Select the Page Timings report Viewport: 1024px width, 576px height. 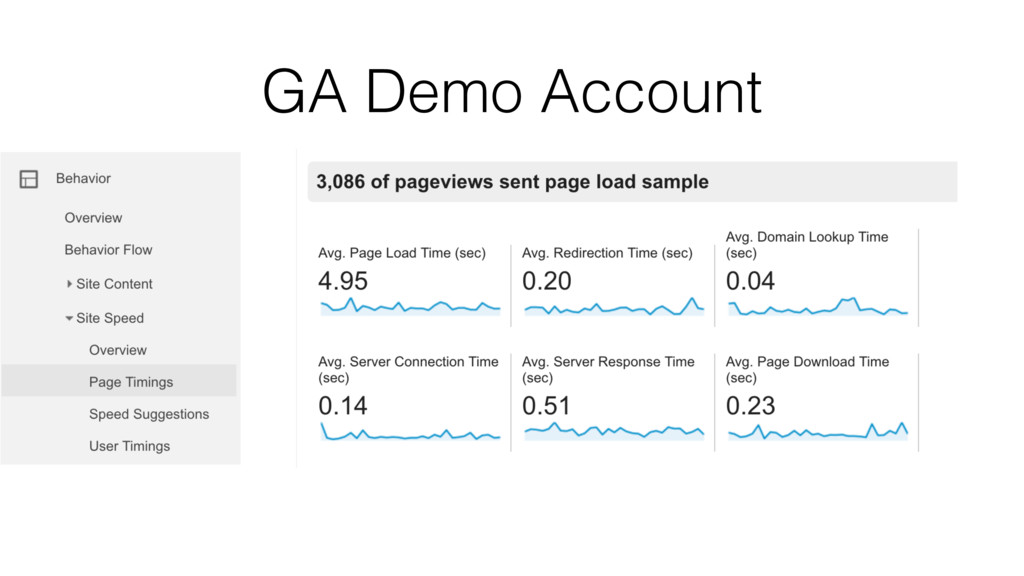pos(119,381)
